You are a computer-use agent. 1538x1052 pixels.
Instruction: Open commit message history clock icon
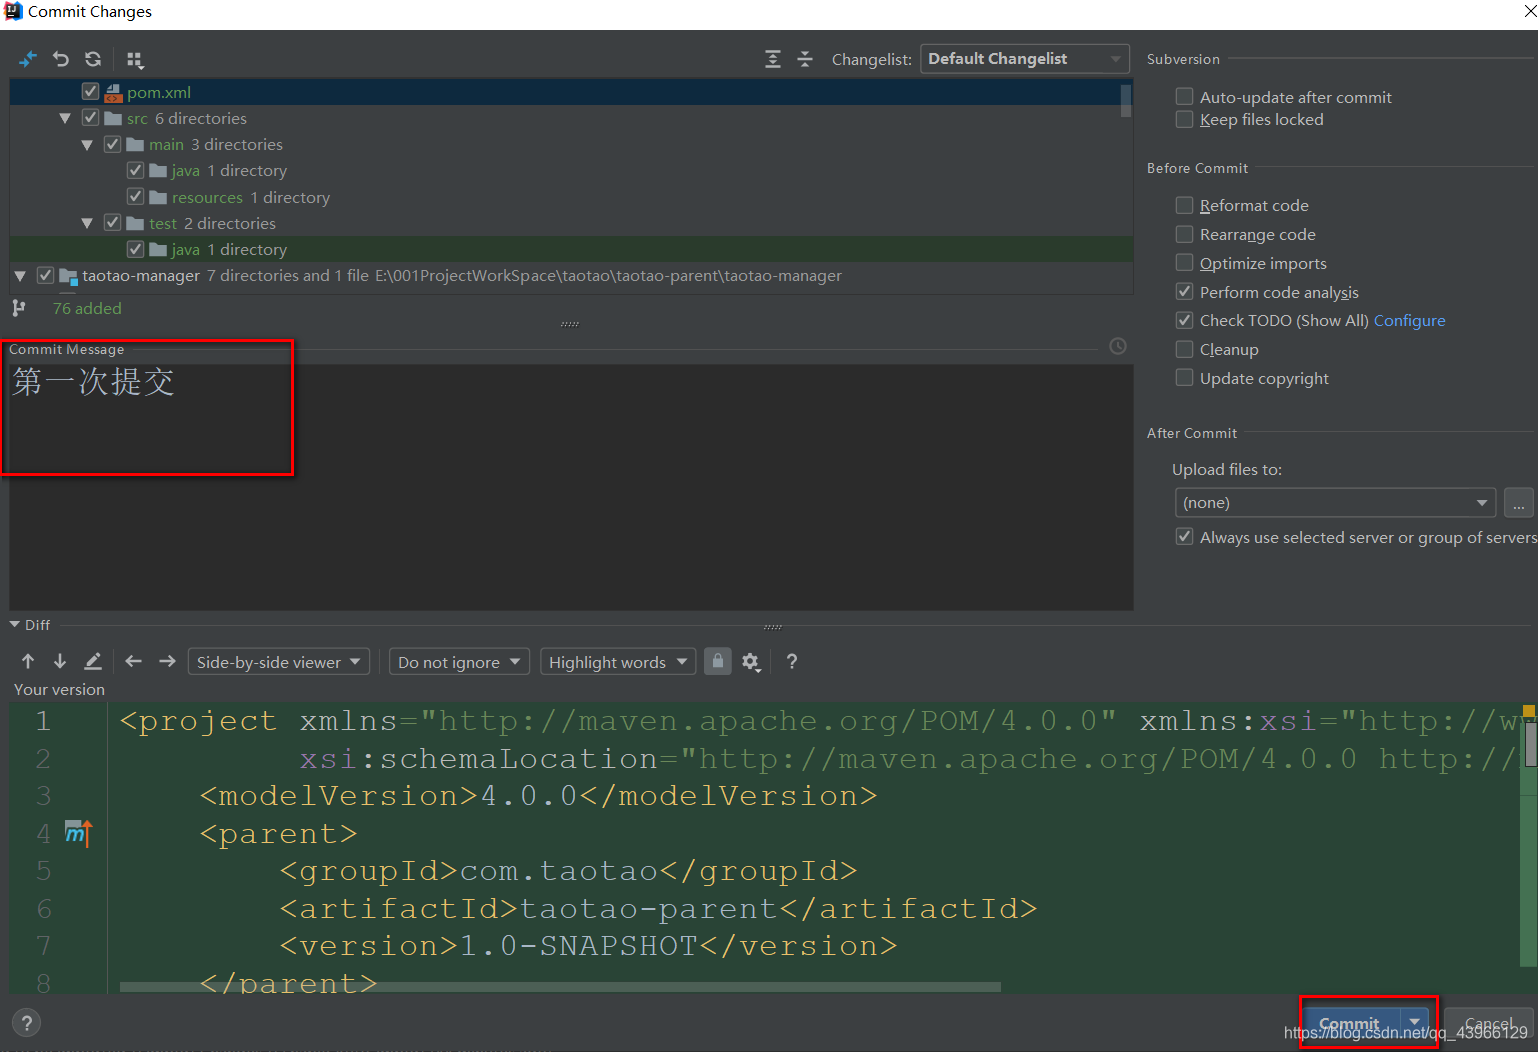pyautogui.click(x=1118, y=346)
